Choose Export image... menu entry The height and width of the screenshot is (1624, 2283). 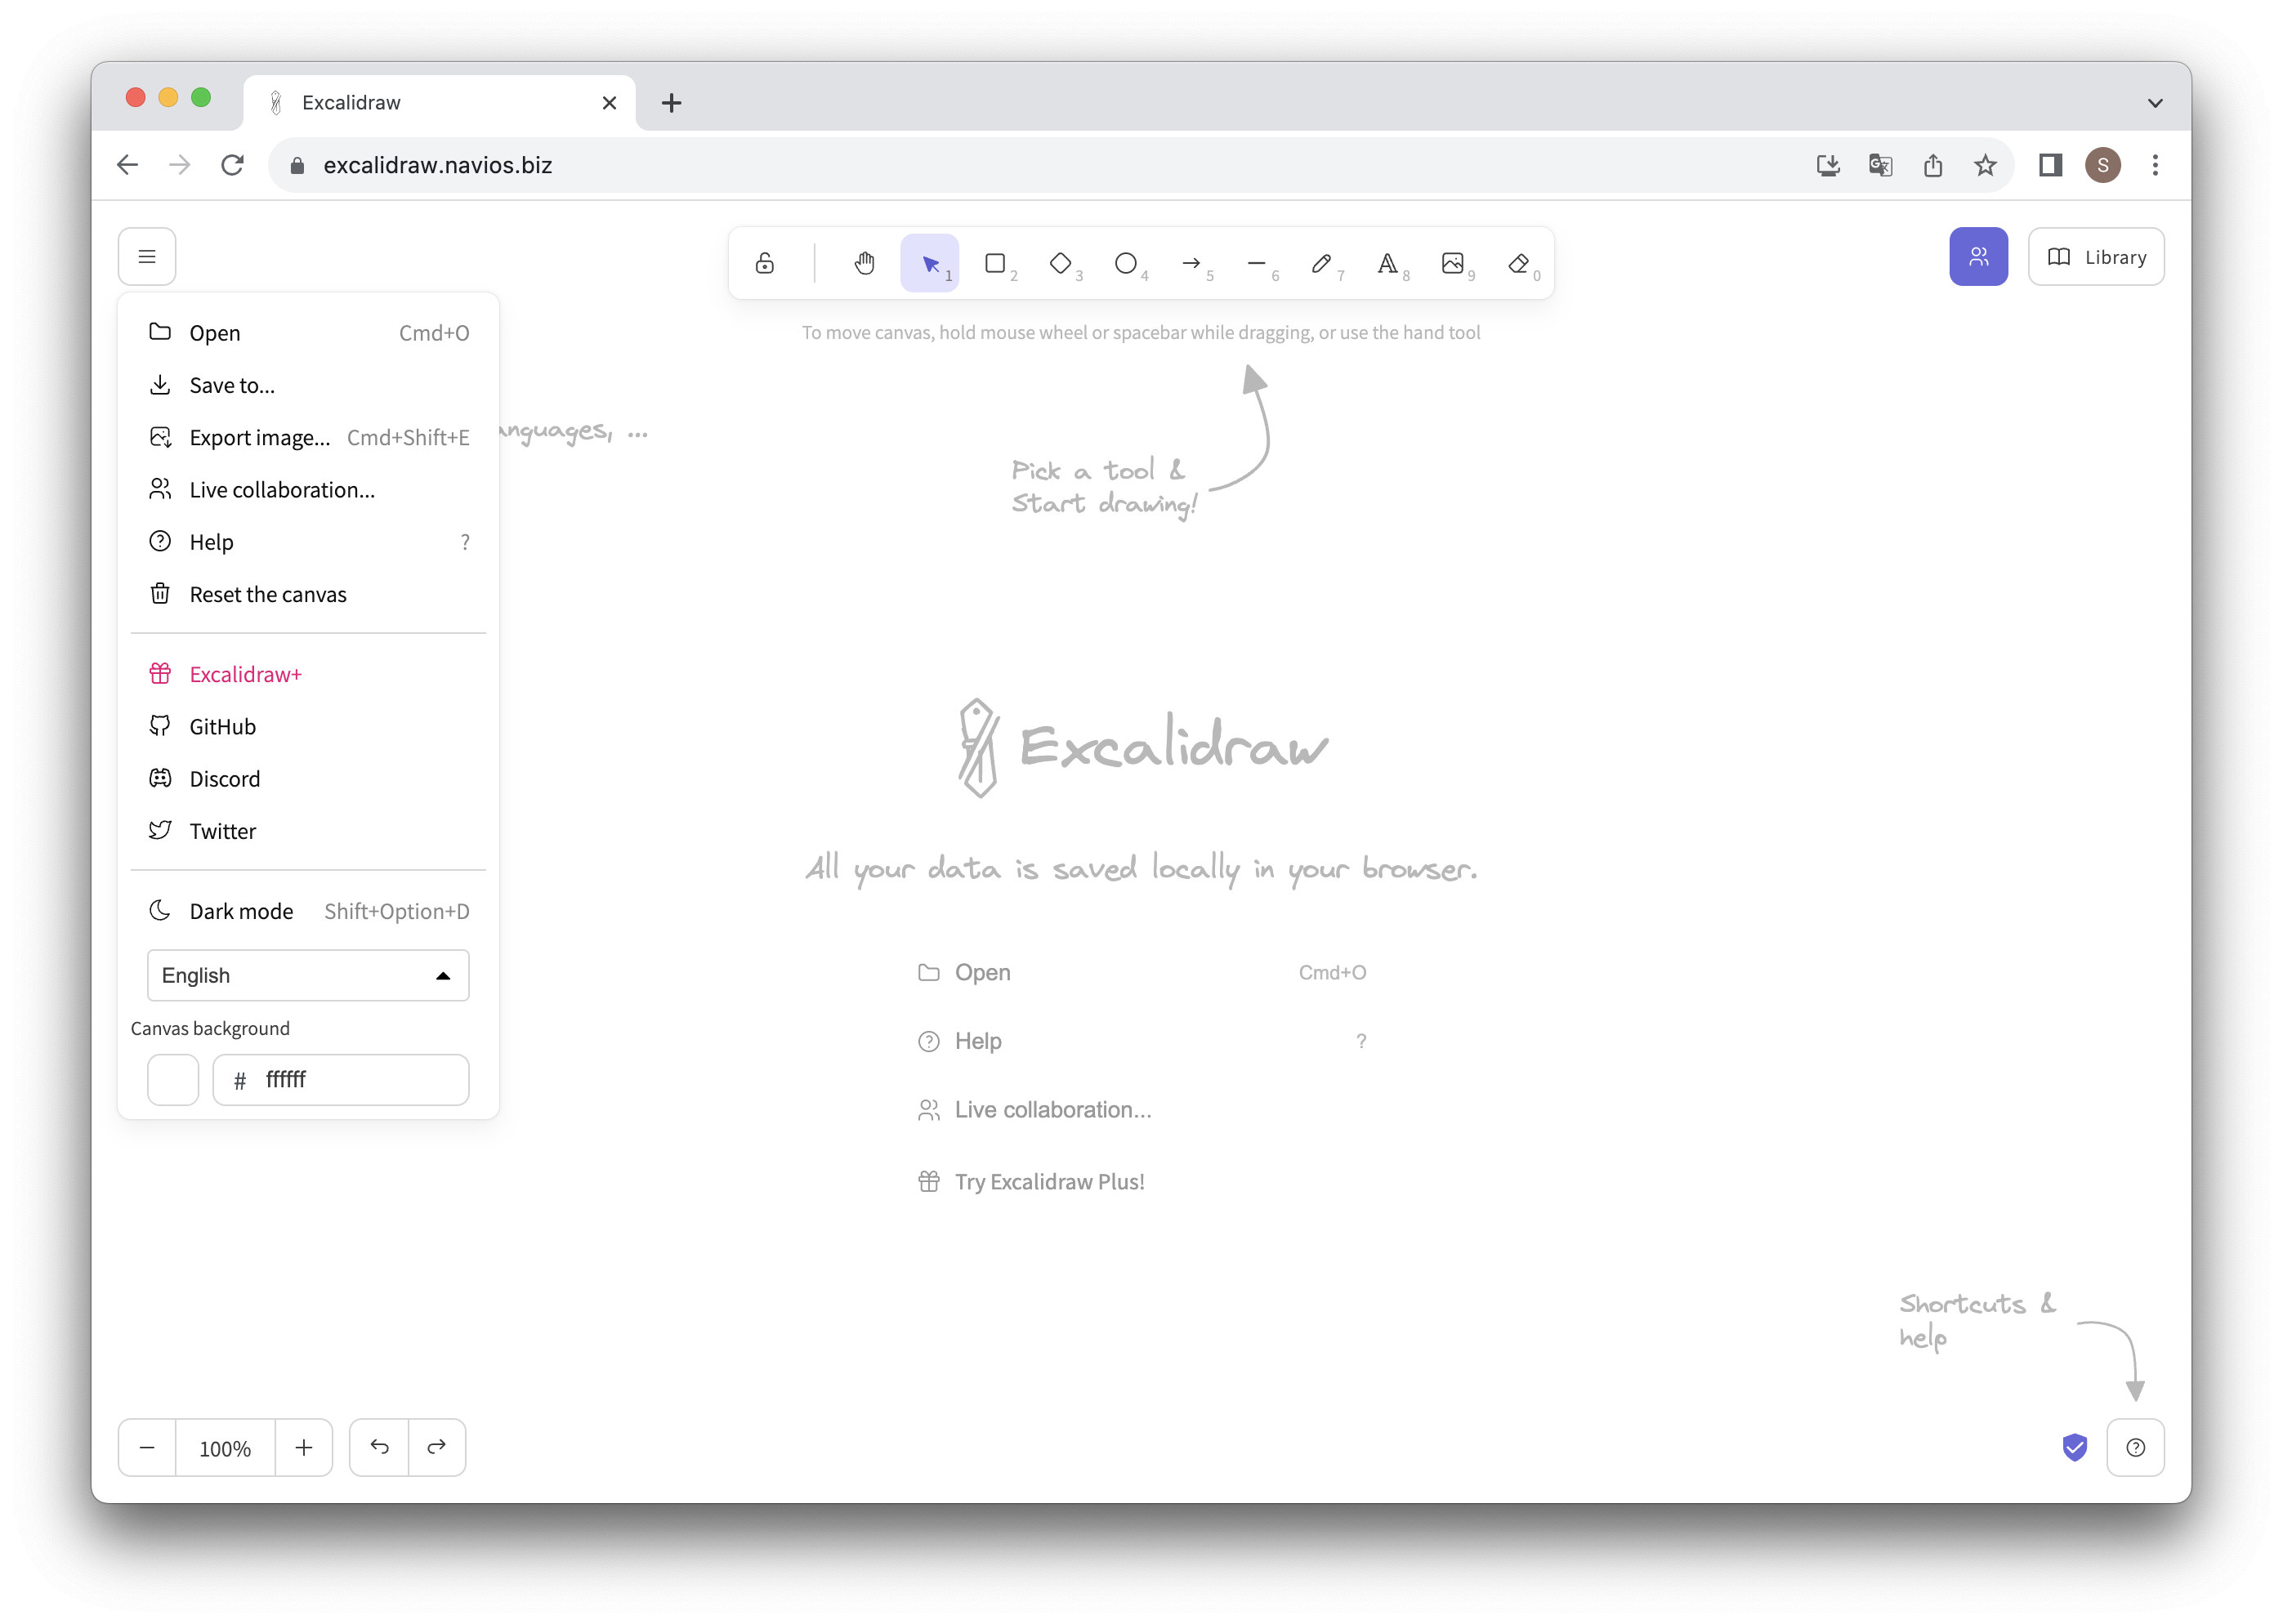coord(308,437)
